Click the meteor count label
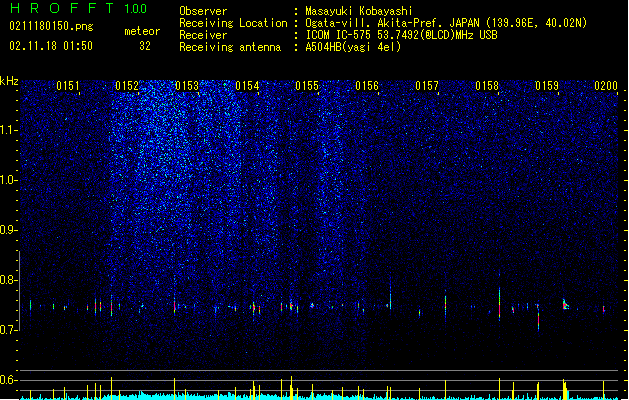This screenshot has height=400, width=629. pyautogui.click(x=142, y=31)
